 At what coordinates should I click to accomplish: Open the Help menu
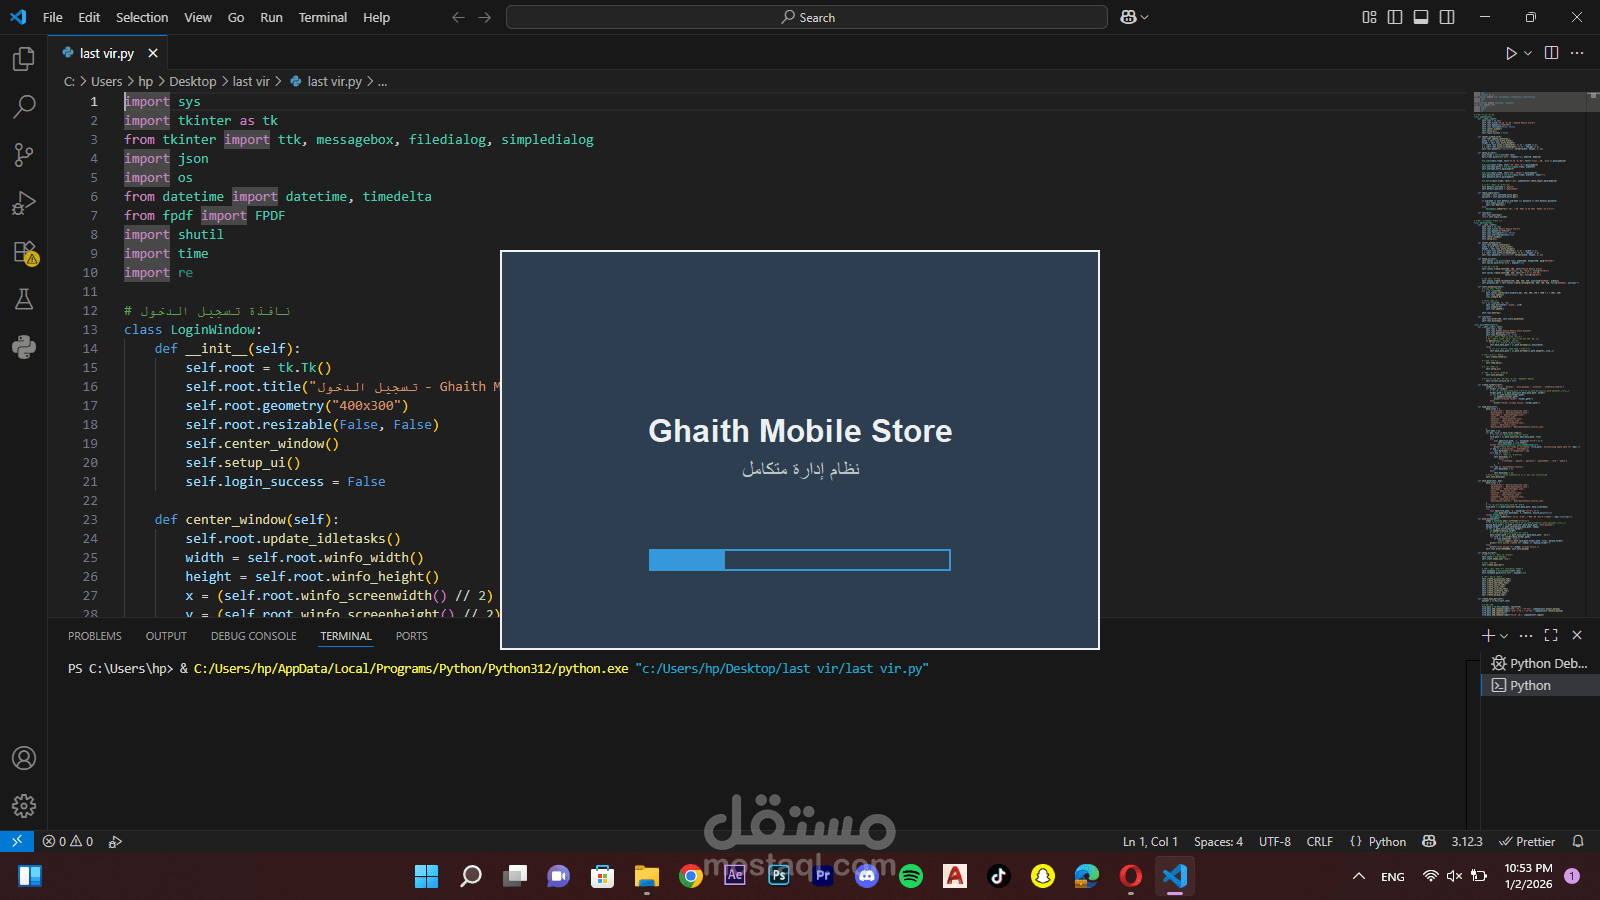tap(377, 17)
